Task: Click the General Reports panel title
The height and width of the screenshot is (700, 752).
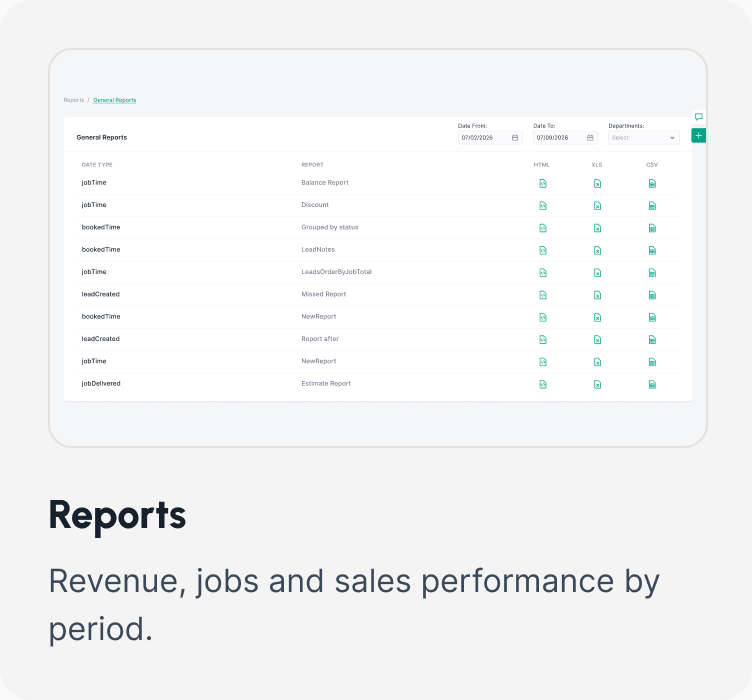Action: (x=102, y=138)
